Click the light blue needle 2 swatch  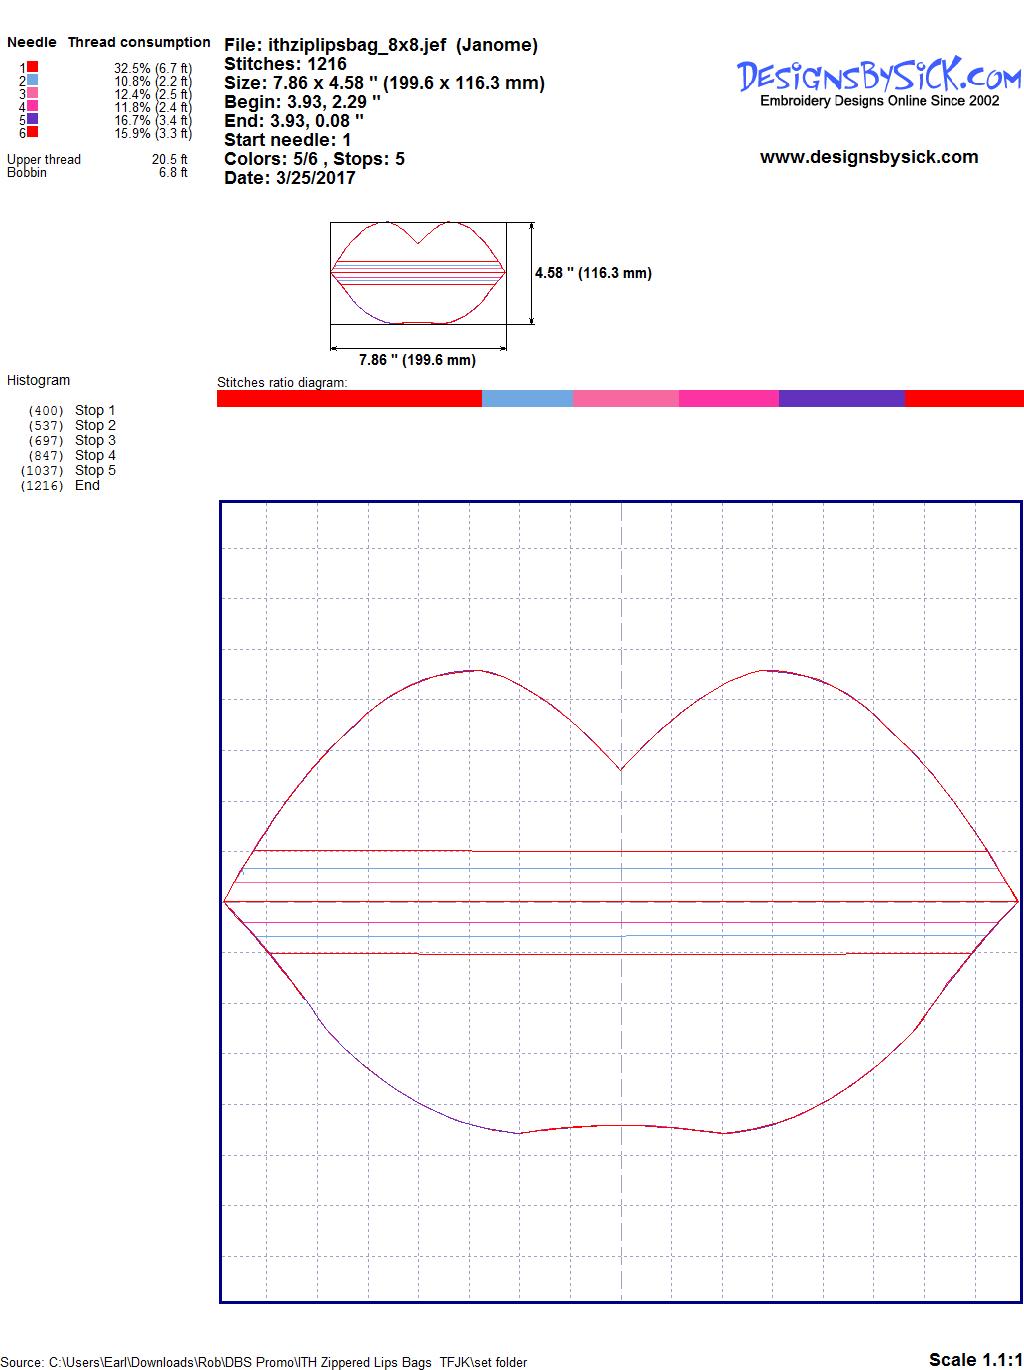click(x=33, y=80)
